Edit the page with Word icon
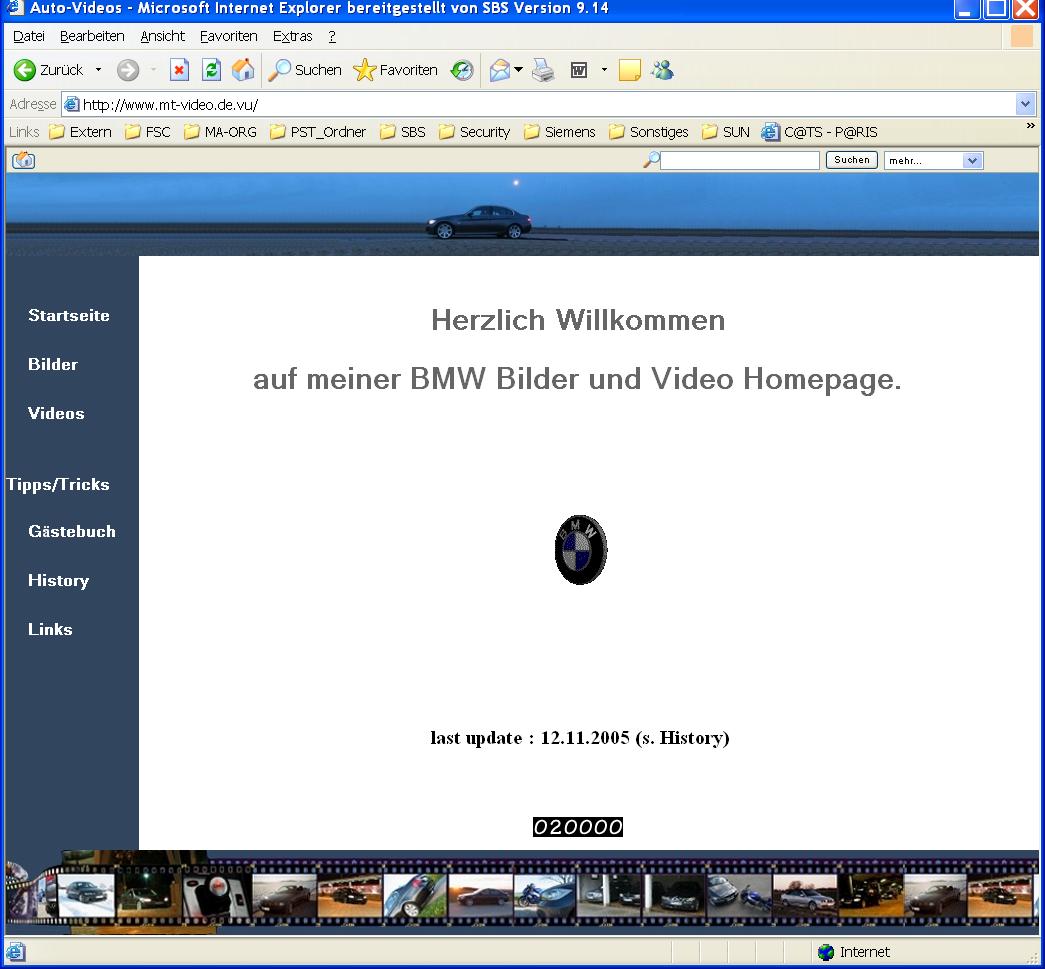Image resolution: width=1045 pixels, height=969 pixels. coord(579,69)
